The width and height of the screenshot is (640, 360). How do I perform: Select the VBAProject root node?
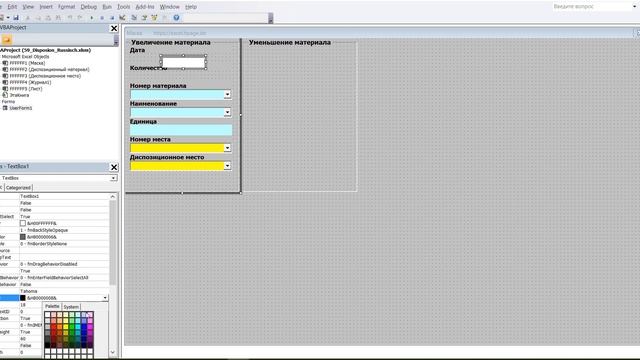pyautogui.click(x=46, y=50)
